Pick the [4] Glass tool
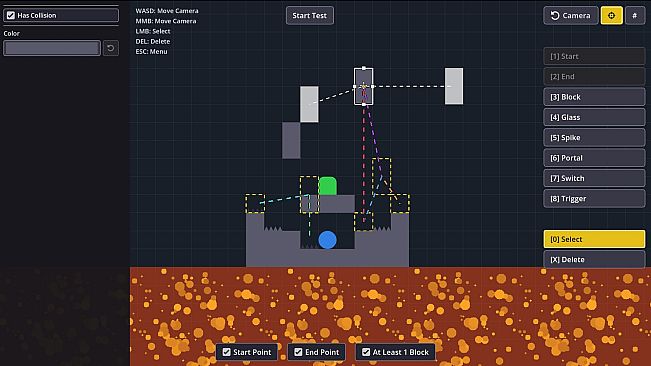The width and height of the screenshot is (651, 366). coord(594,117)
